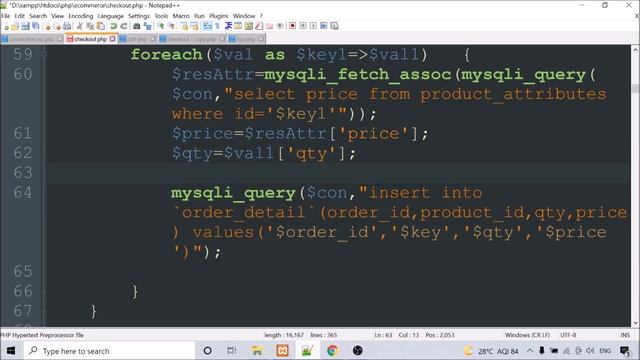Click the vertical scrollbar down arrow
This screenshot has height=360, width=640.
point(635,323)
